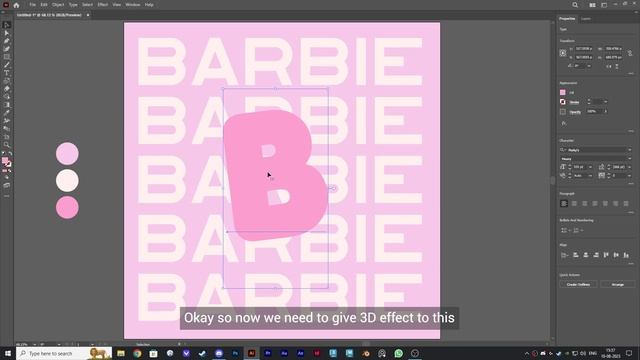Click horizontal align left icon in Align
Screen dimensions: 640x360
576,255
